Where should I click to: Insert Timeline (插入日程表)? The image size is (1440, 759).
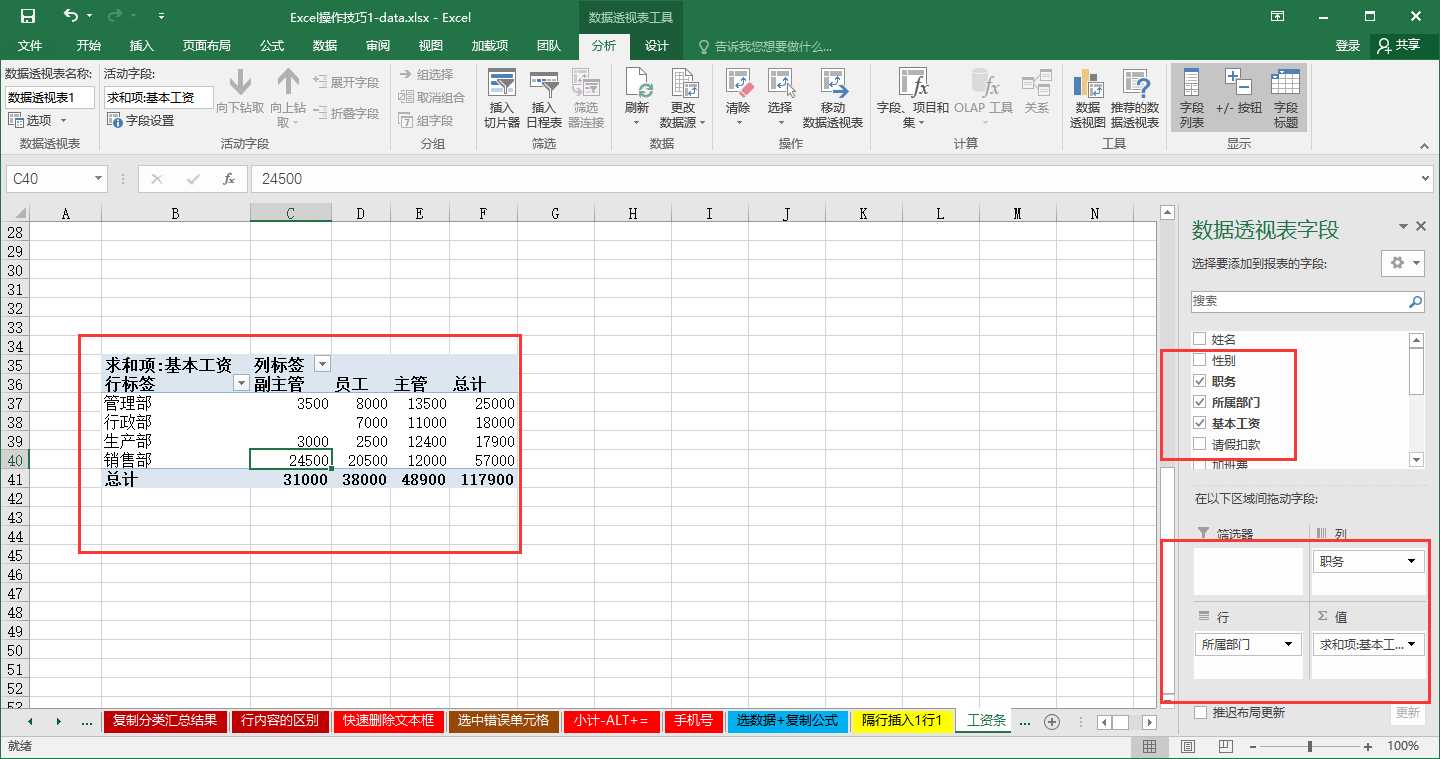pyautogui.click(x=544, y=99)
